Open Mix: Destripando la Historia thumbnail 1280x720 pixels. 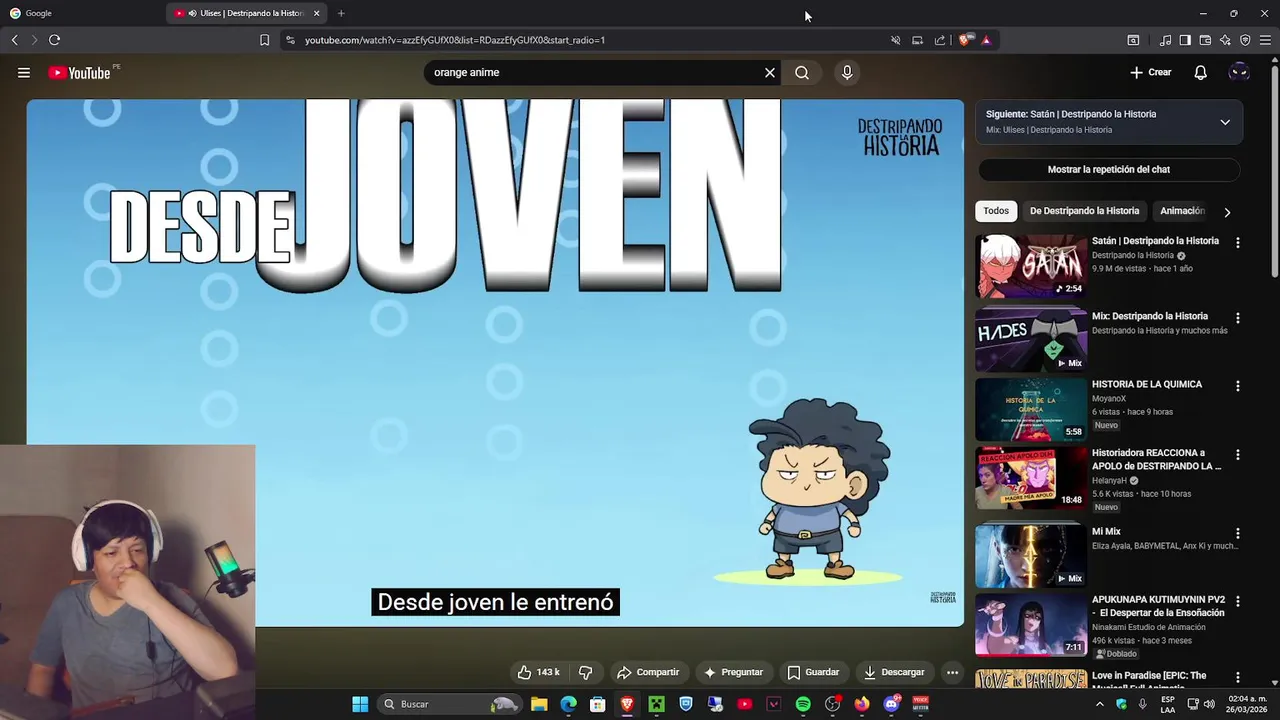[x=1031, y=340]
